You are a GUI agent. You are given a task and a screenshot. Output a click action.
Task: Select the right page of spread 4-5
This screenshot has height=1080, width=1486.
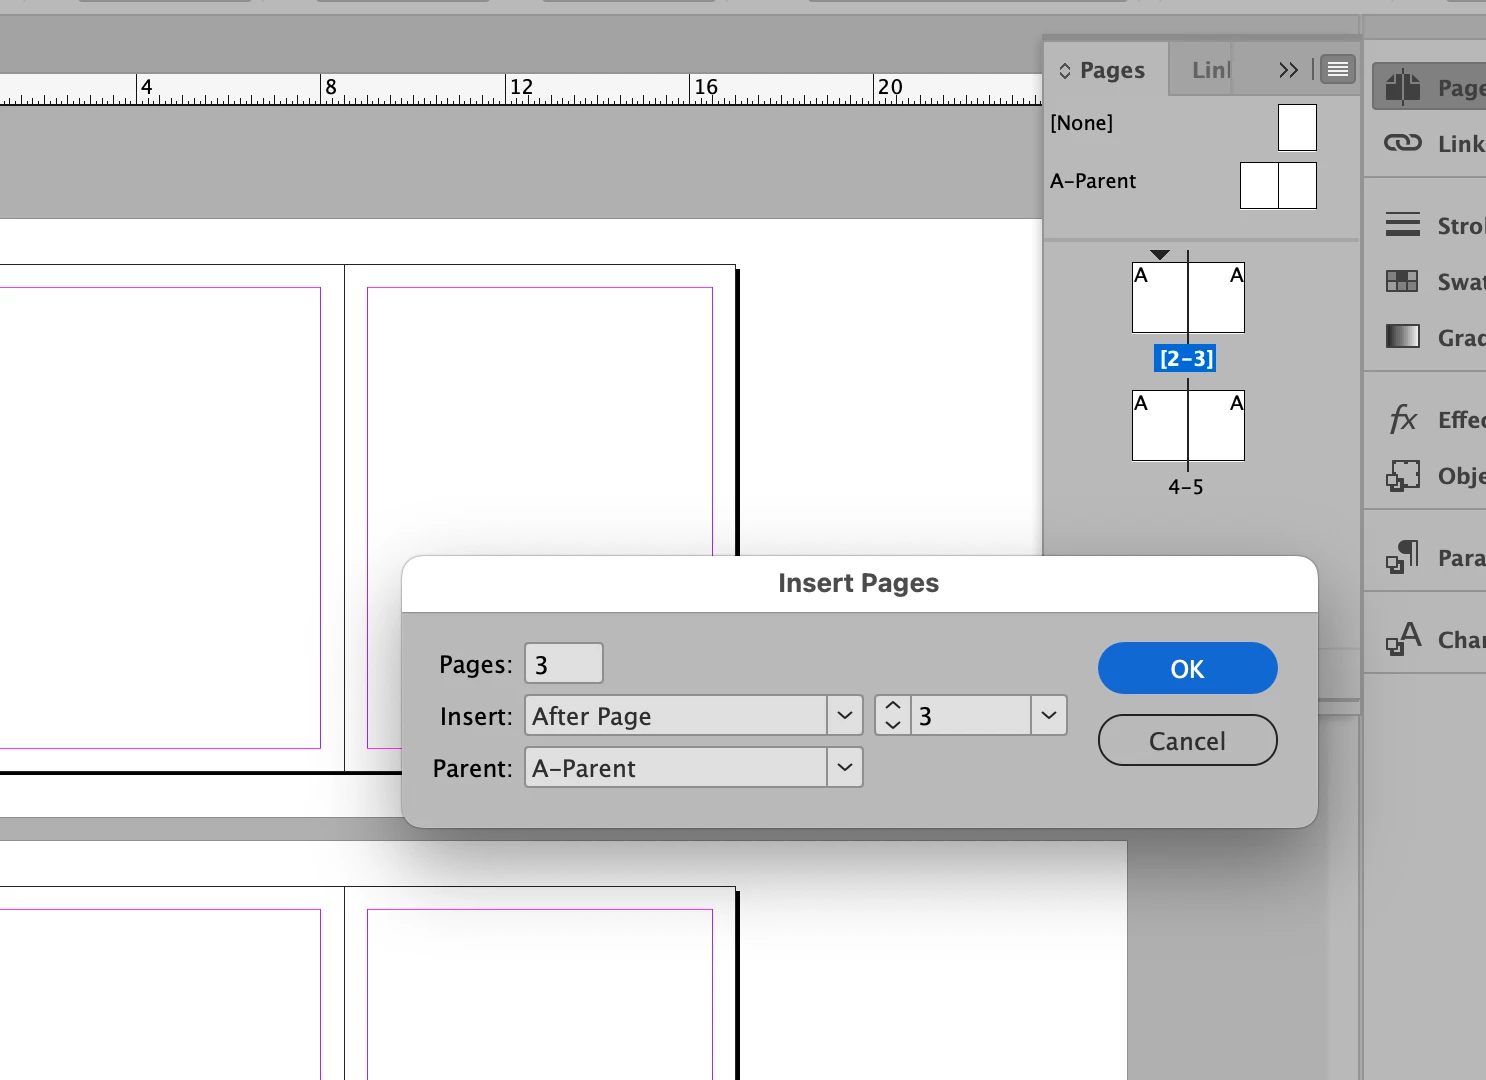pos(1216,426)
